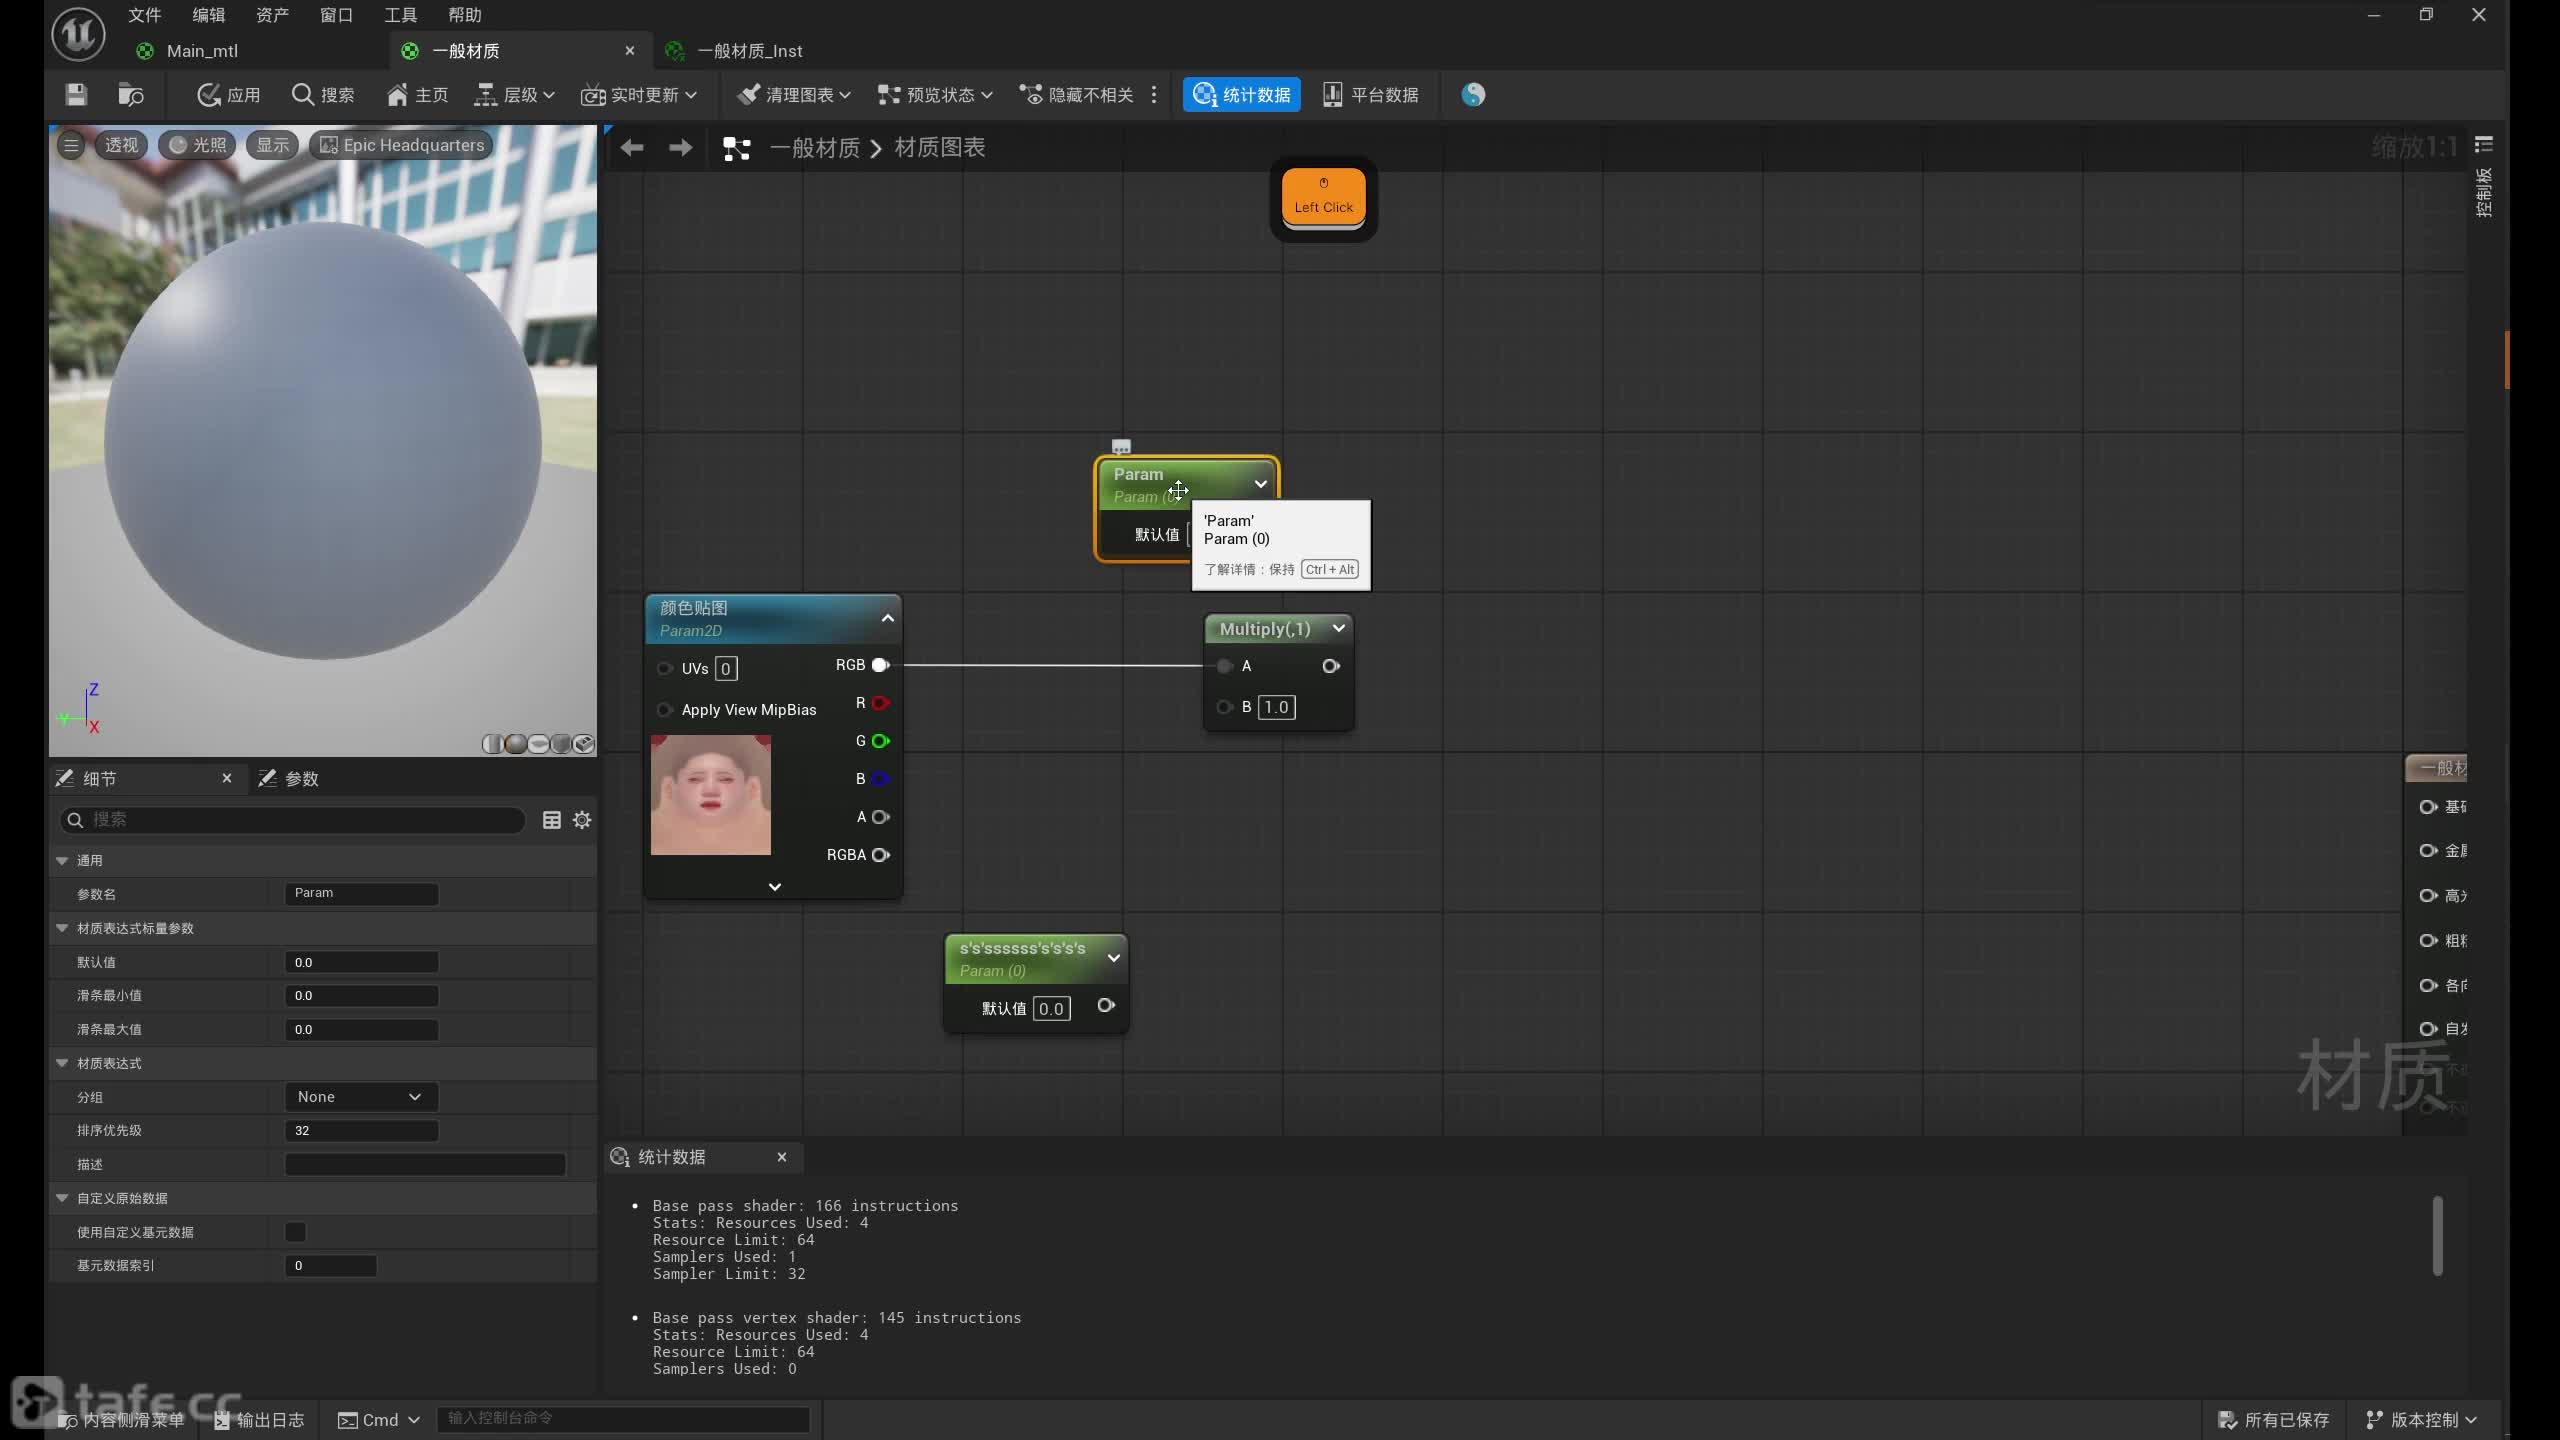The height and width of the screenshot is (1440, 2560).
Task: Toggle the Platform Stats (平台数据) button
Action: click(1370, 95)
